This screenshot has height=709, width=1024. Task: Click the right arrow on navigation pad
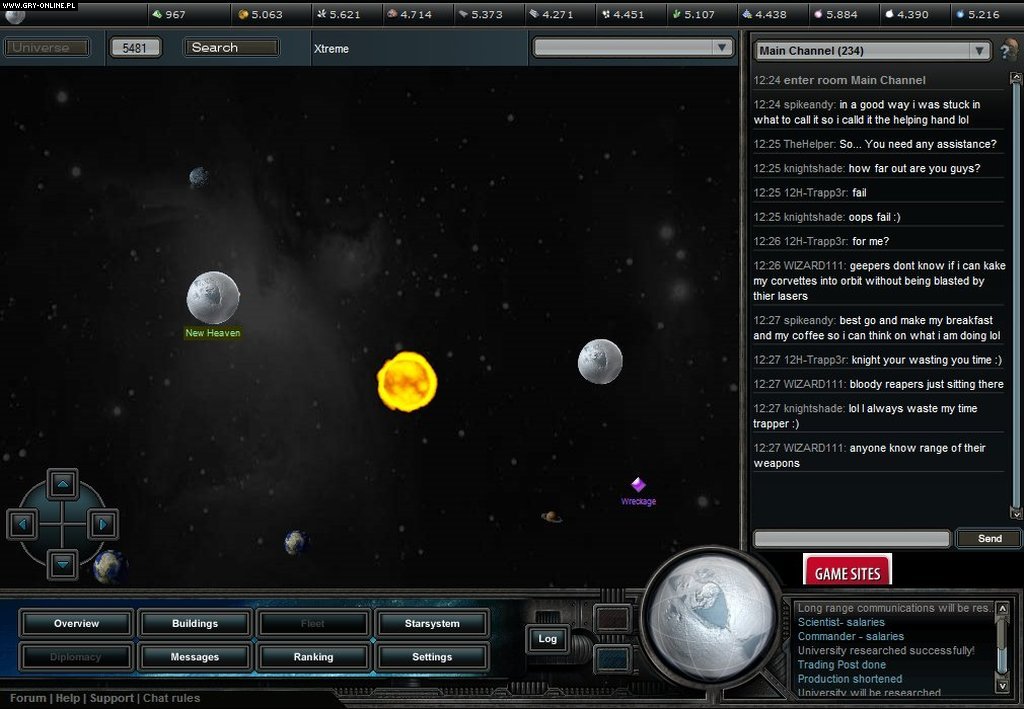point(102,524)
